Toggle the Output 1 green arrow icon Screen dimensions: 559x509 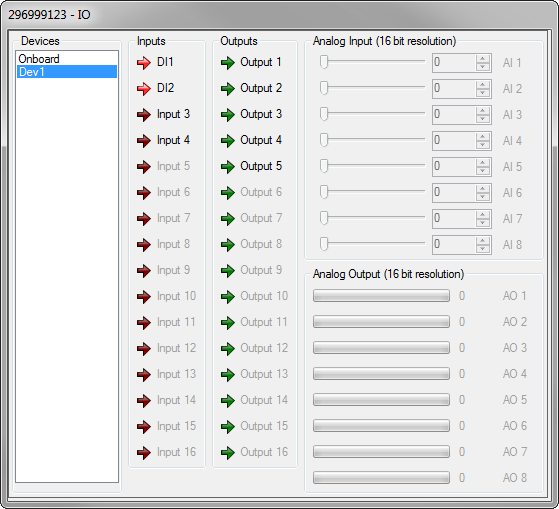pos(227,63)
